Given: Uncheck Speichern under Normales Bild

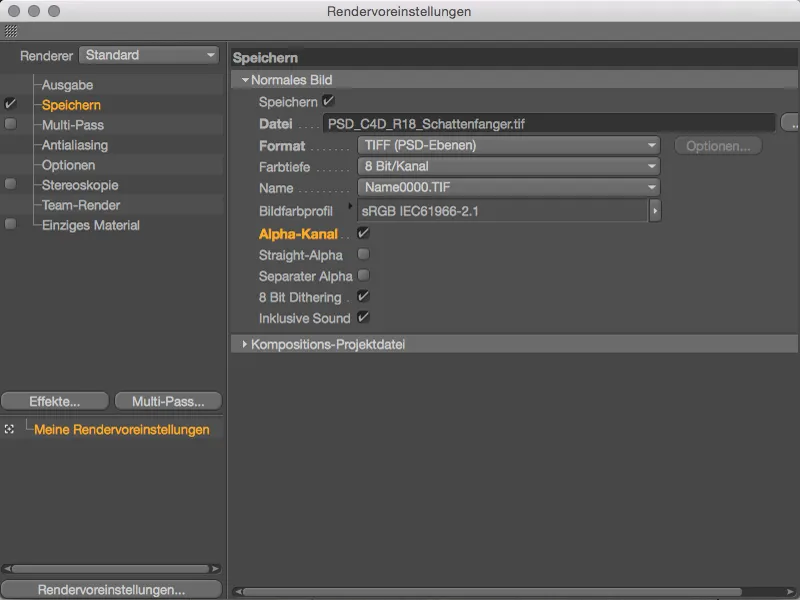Looking at the screenshot, I should pos(329,101).
